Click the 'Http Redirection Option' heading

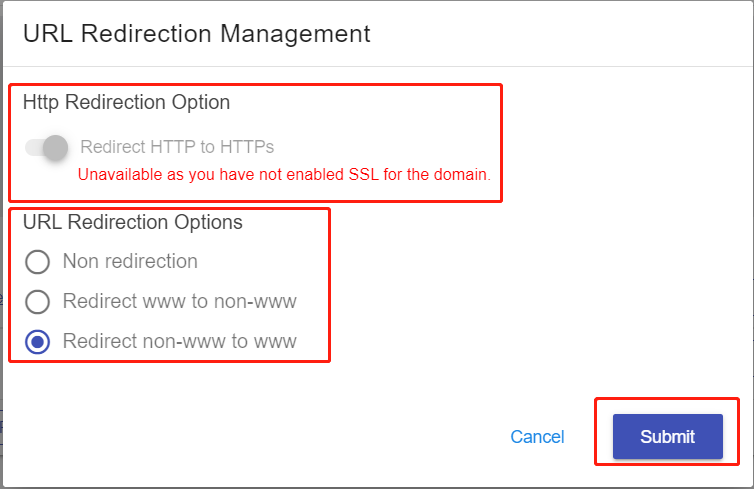tap(126, 102)
